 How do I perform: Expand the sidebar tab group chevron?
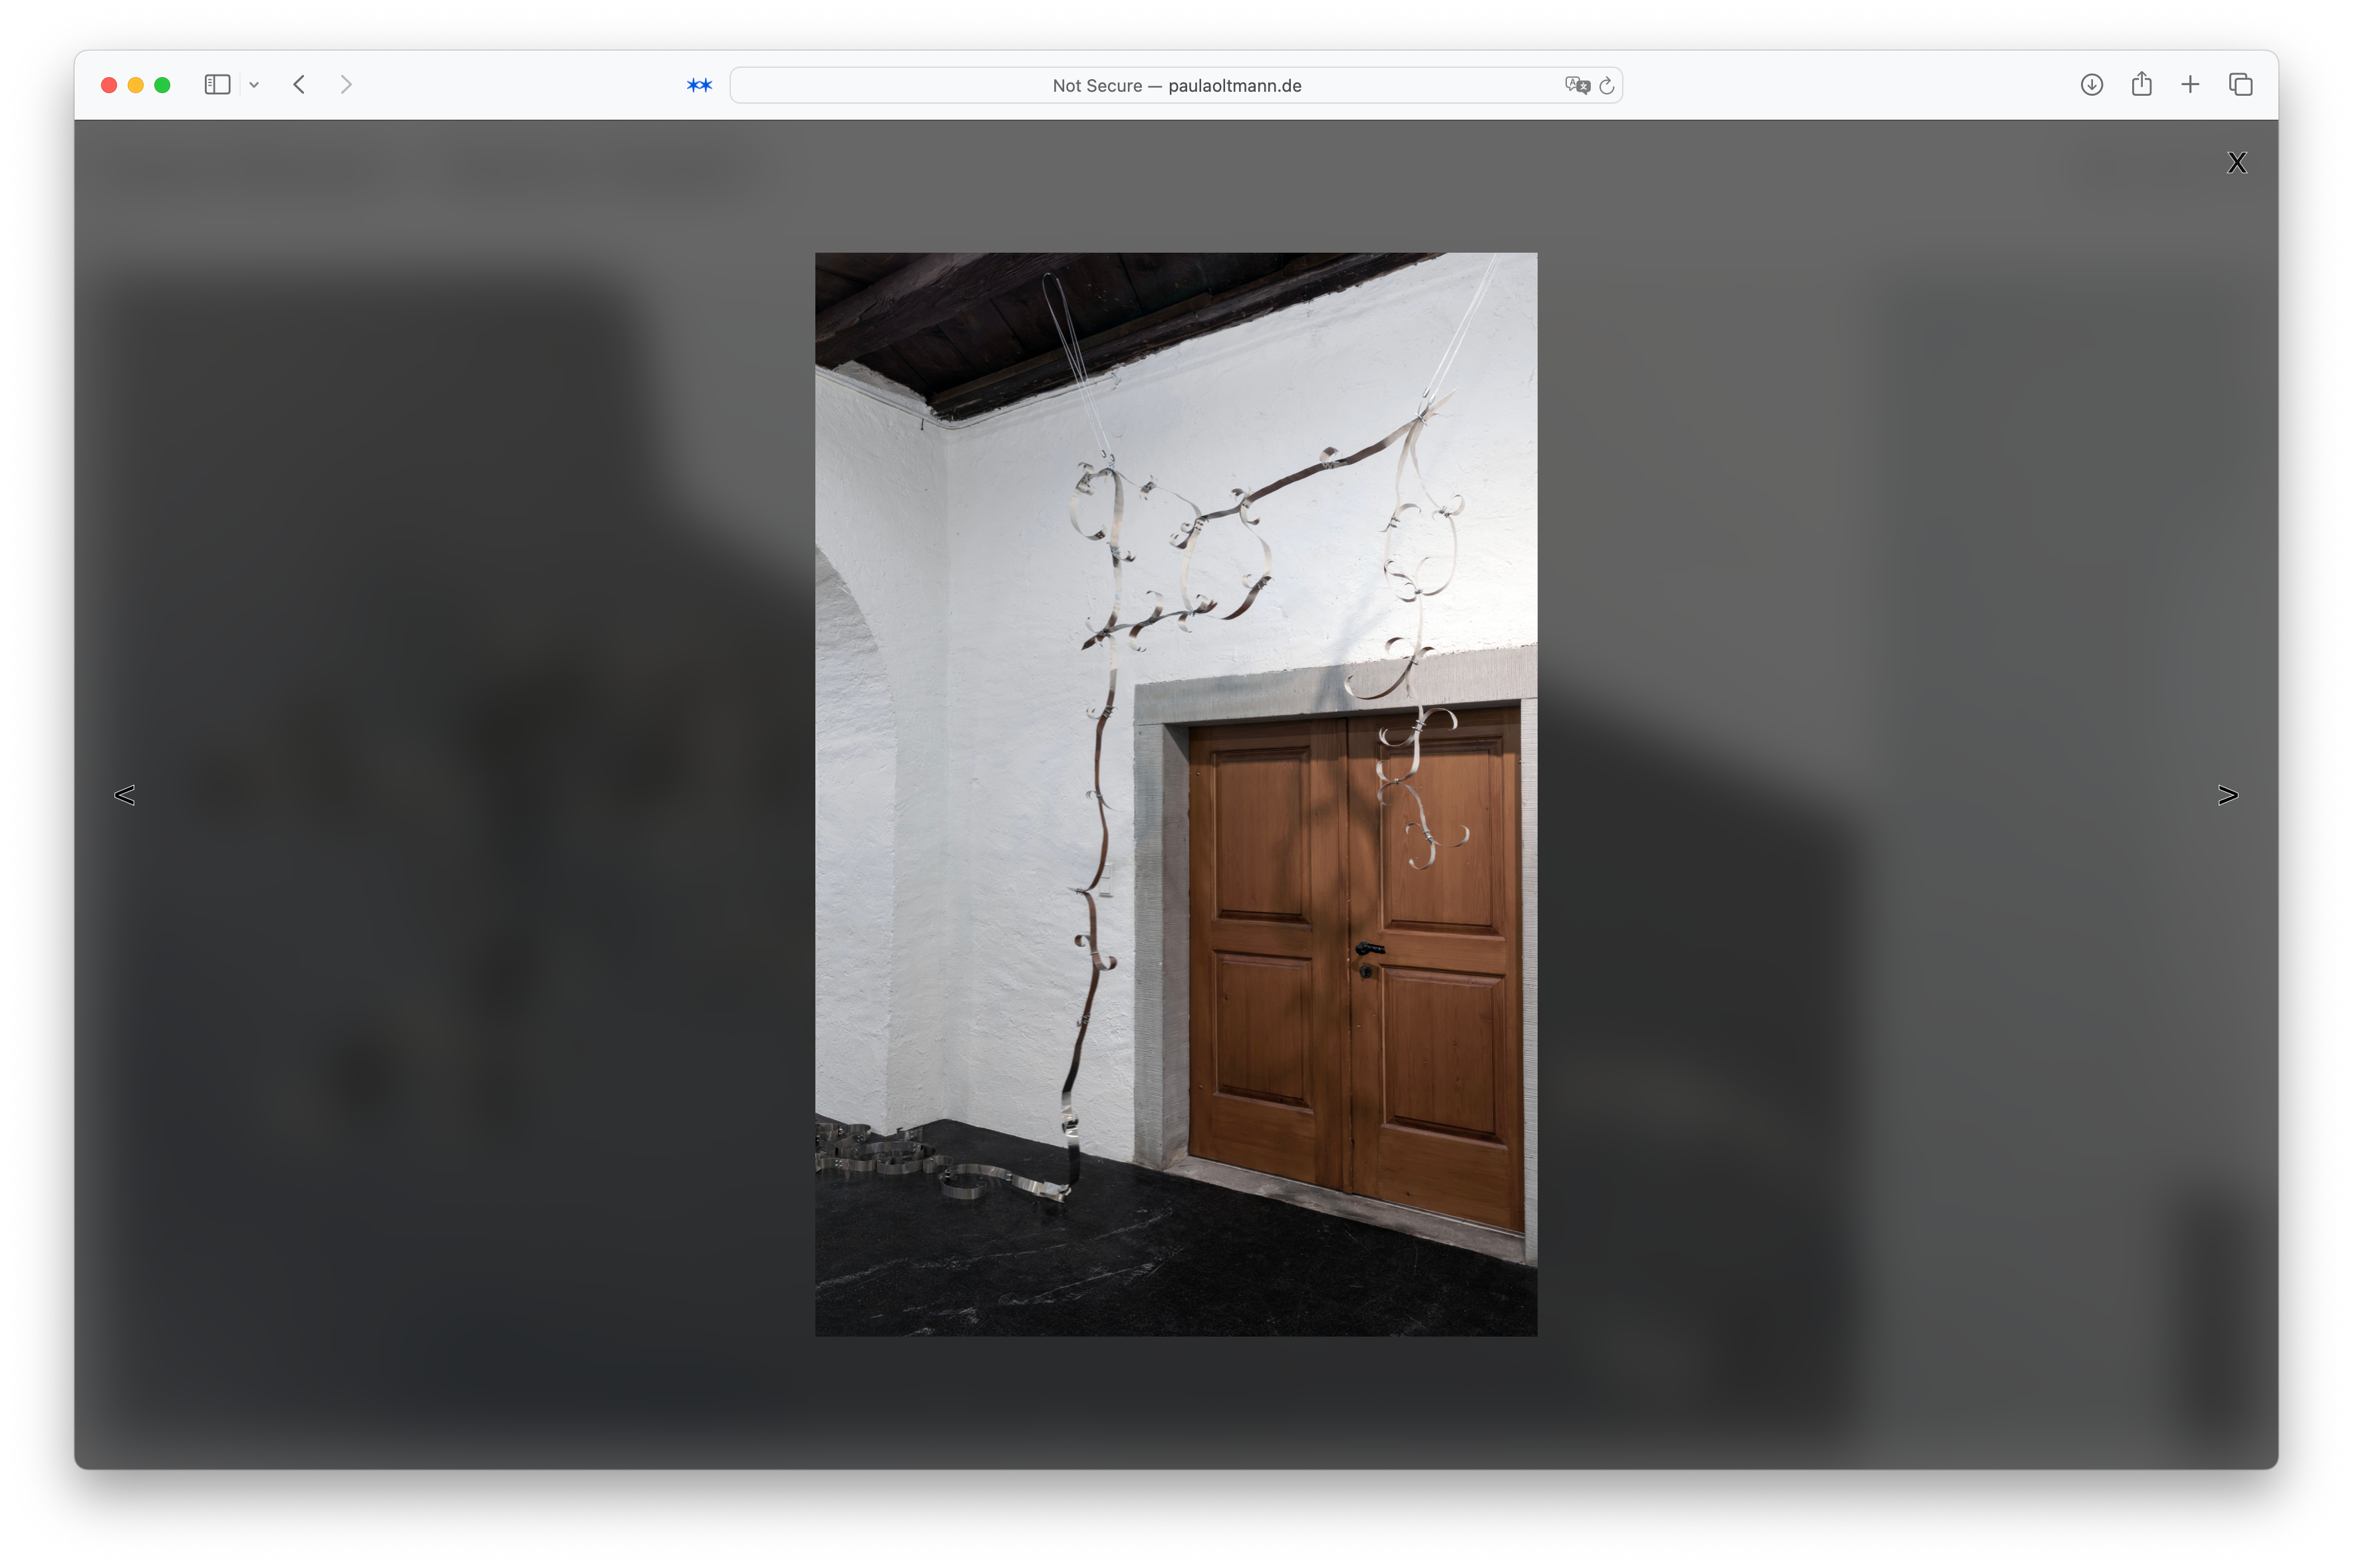254,85
